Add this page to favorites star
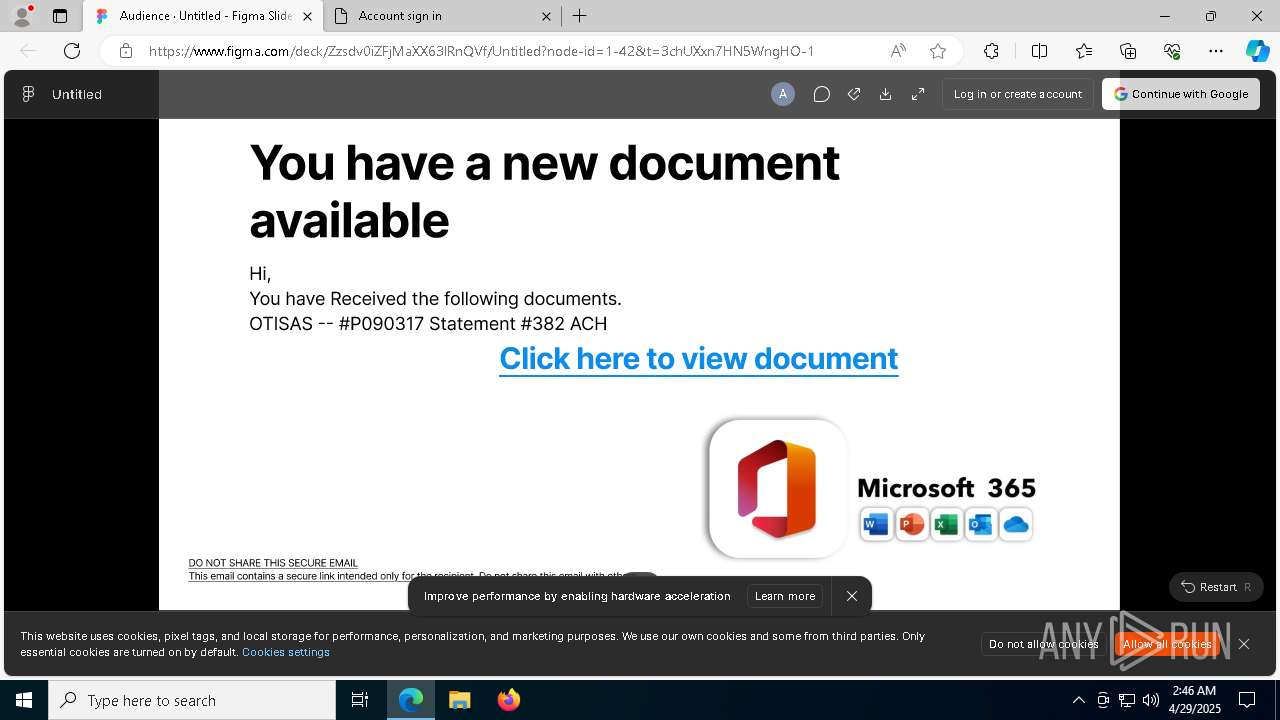The image size is (1280, 720). click(938, 51)
